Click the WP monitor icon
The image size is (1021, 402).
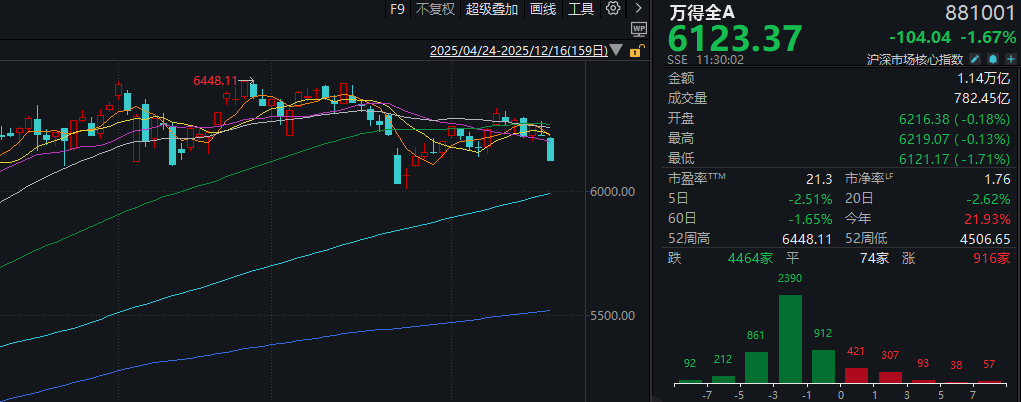pyautogui.click(x=637, y=29)
